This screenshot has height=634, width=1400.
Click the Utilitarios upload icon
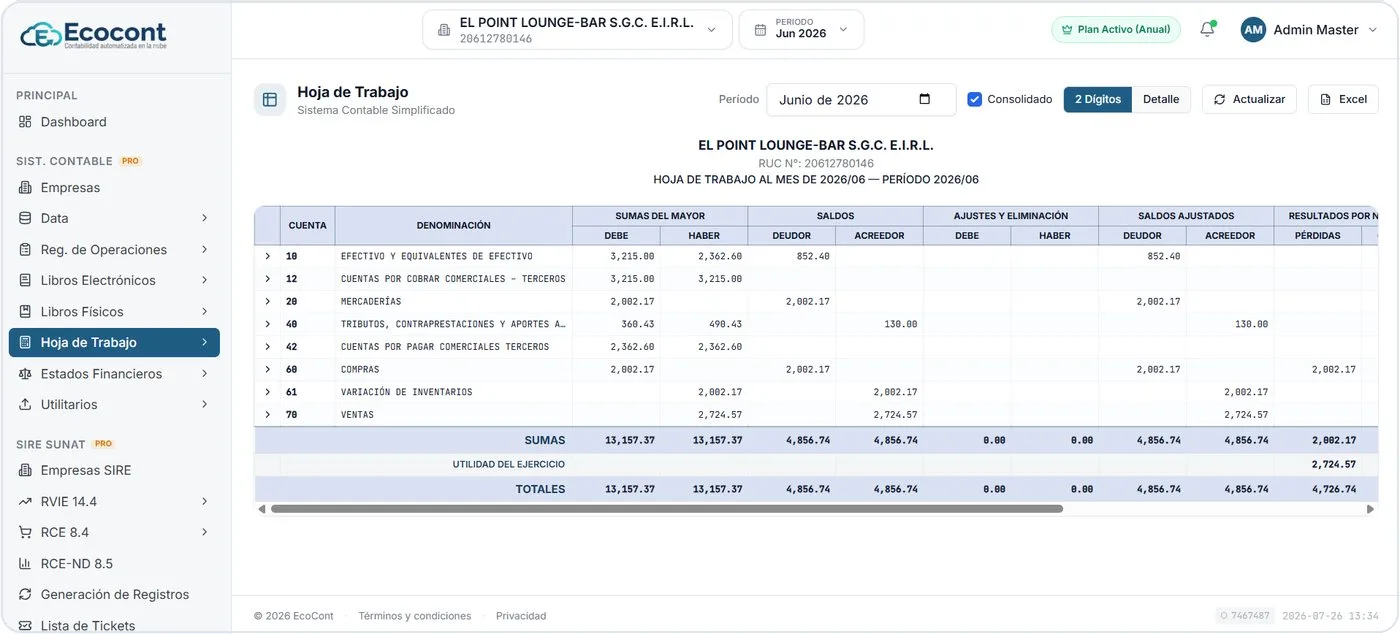coord(25,405)
